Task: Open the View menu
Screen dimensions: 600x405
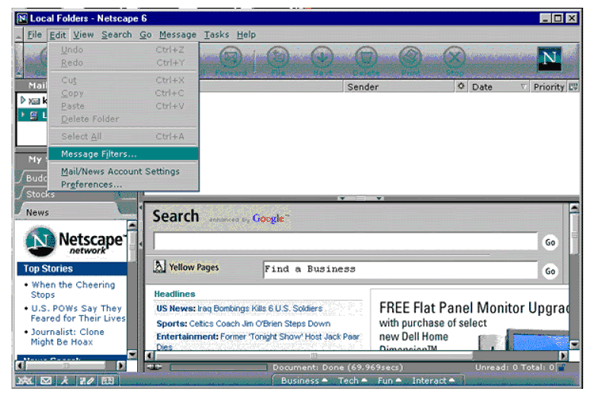Action: pyautogui.click(x=83, y=35)
